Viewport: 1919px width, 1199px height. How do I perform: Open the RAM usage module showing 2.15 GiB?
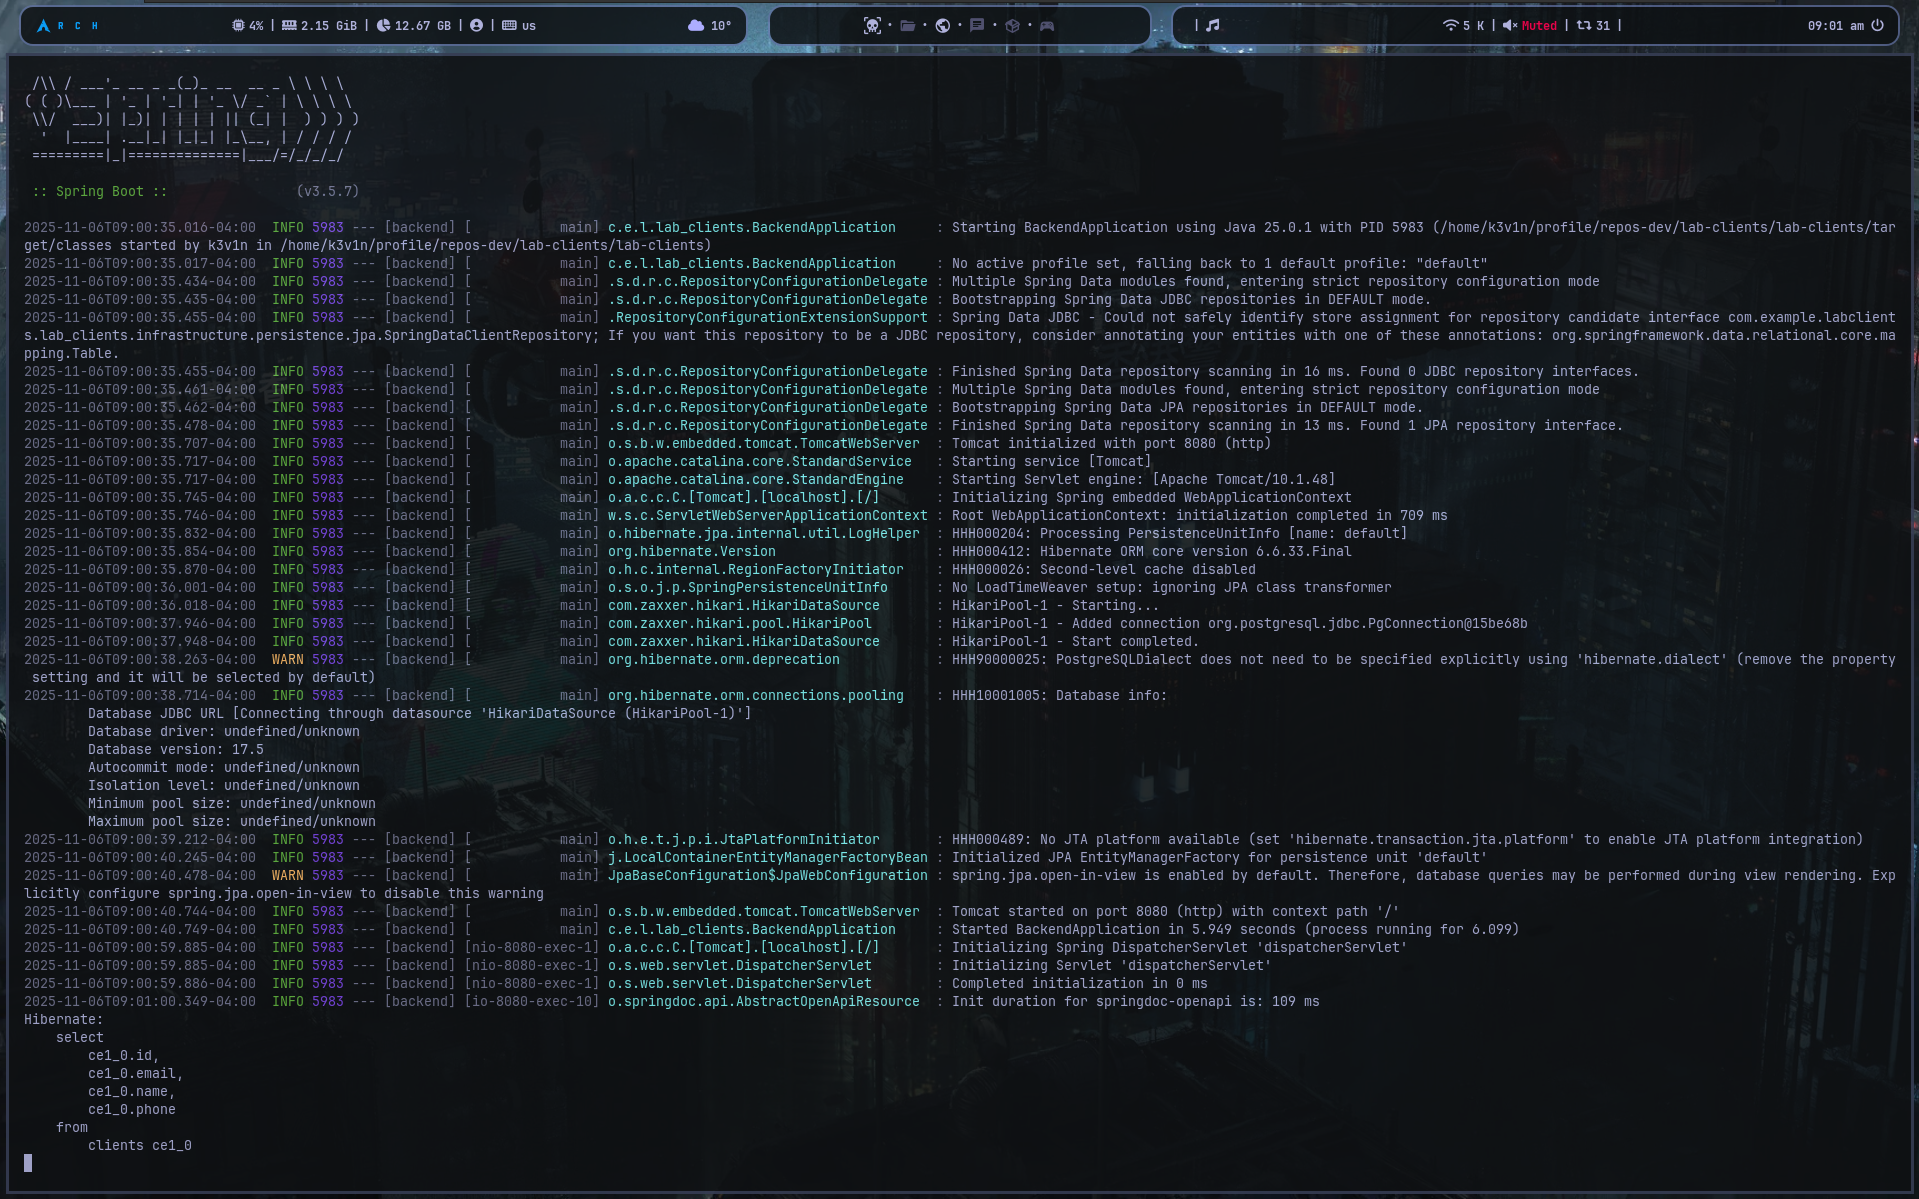tap(319, 26)
